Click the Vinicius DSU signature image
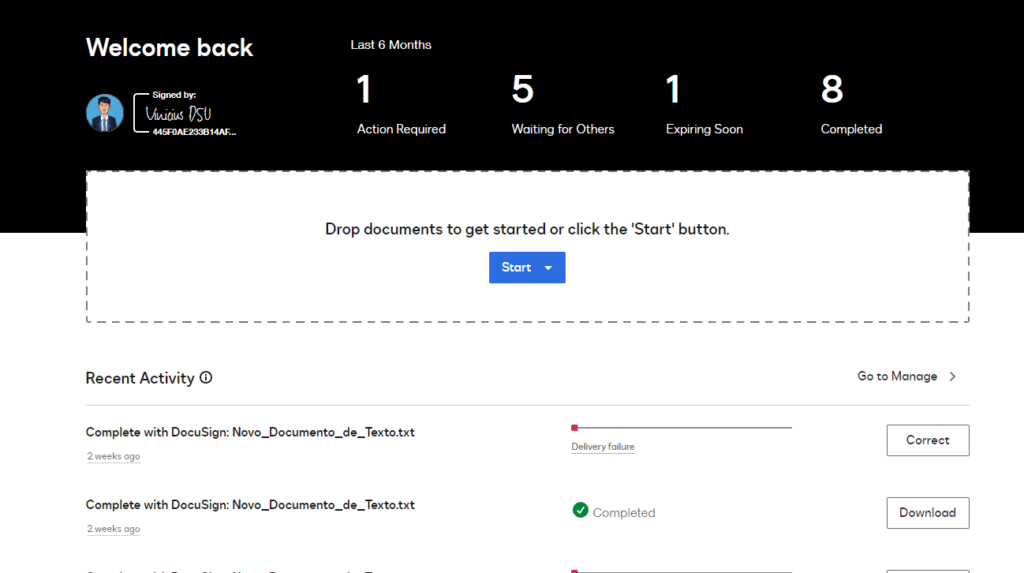The height and width of the screenshot is (573, 1024). (180, 113)
